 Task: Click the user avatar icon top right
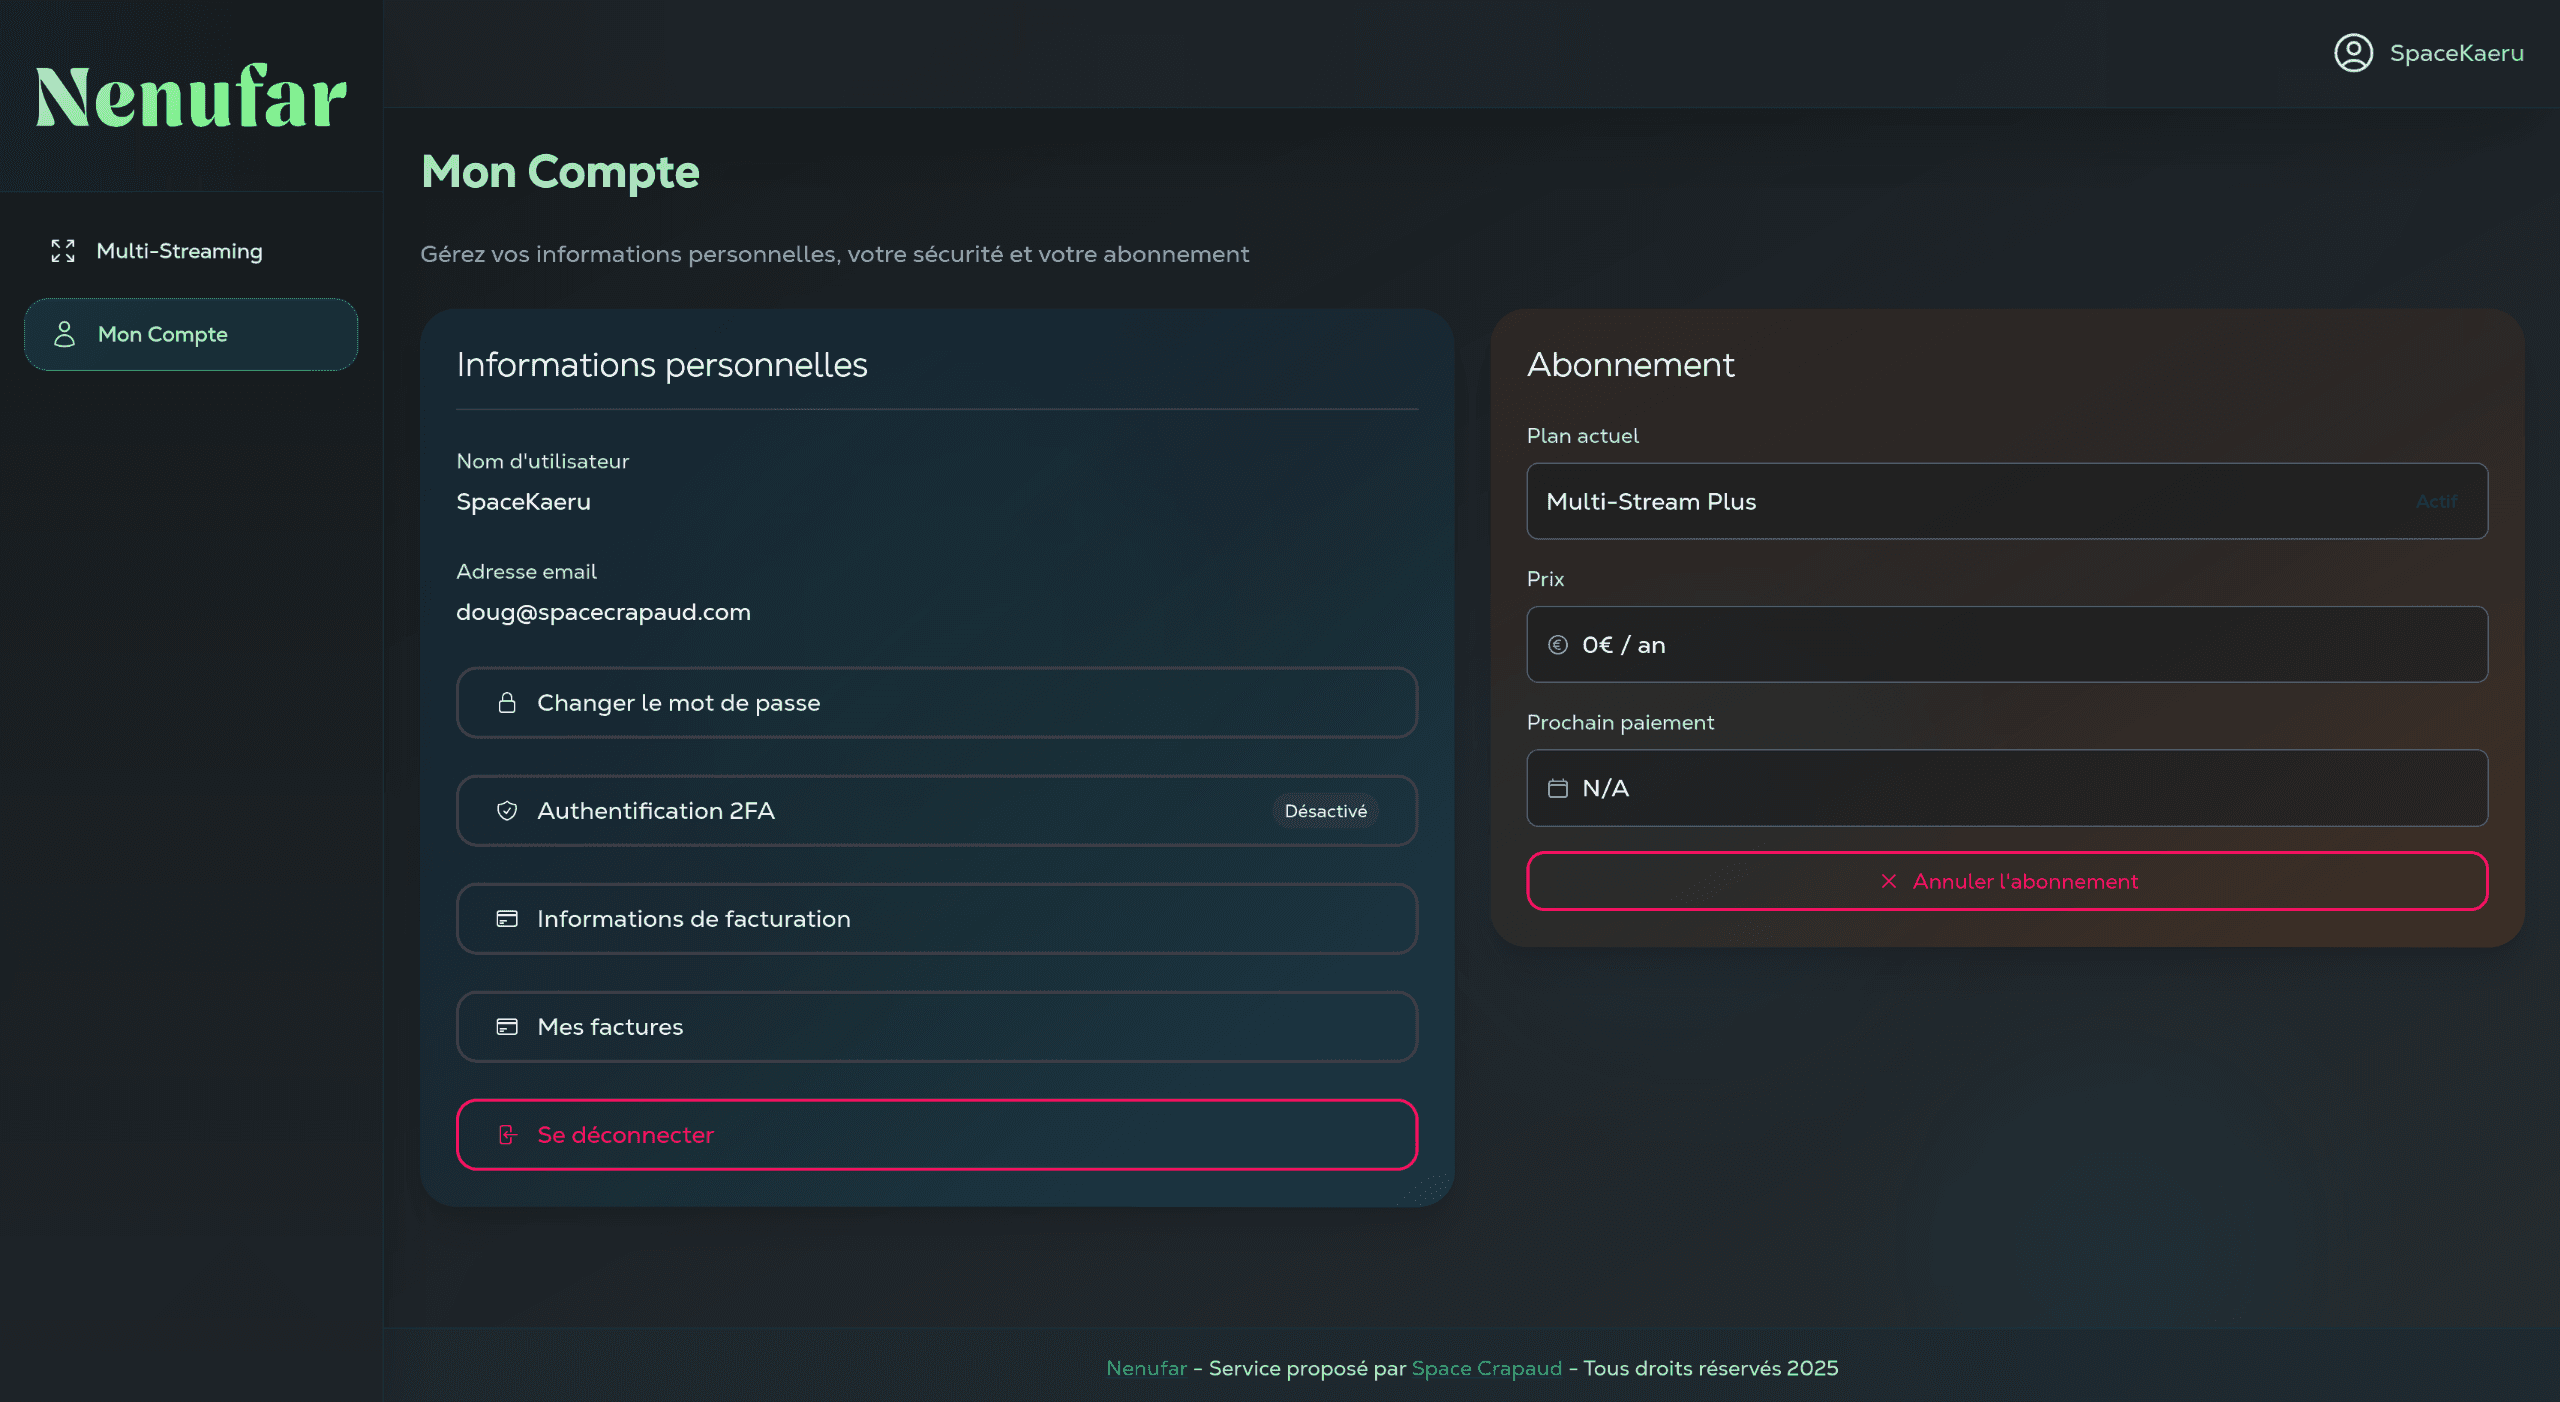(x=2353, y=53)
